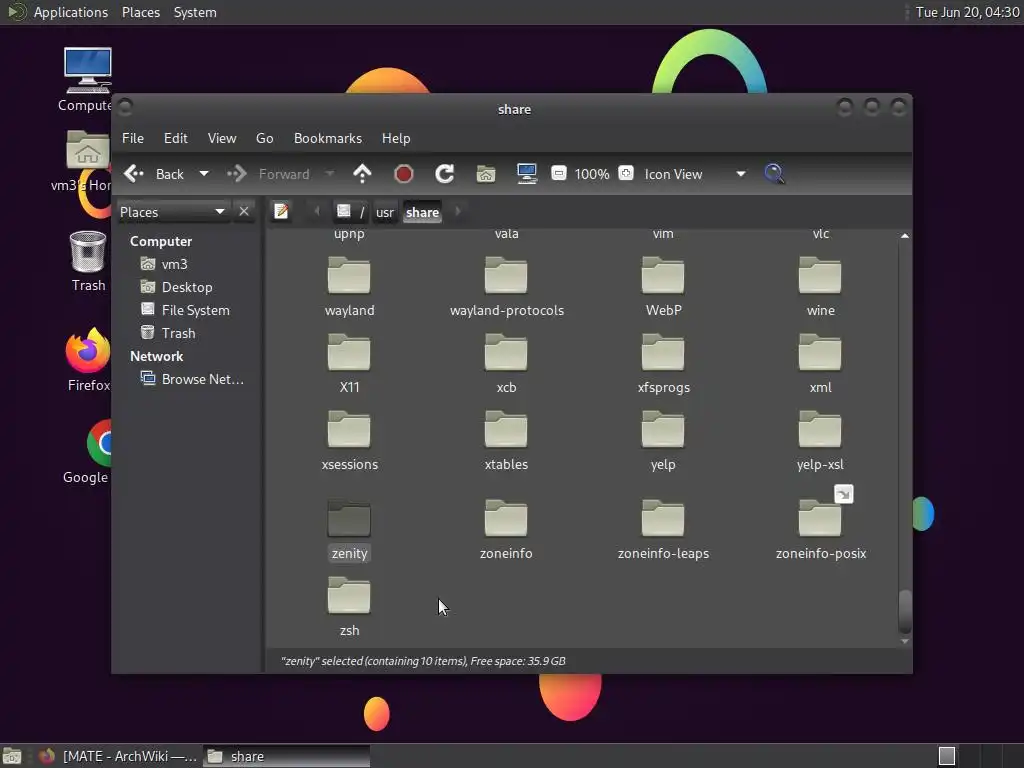The image size is (1024, 768).
Task: Click the clock in the top panel
Action: [x=967, y=12]
